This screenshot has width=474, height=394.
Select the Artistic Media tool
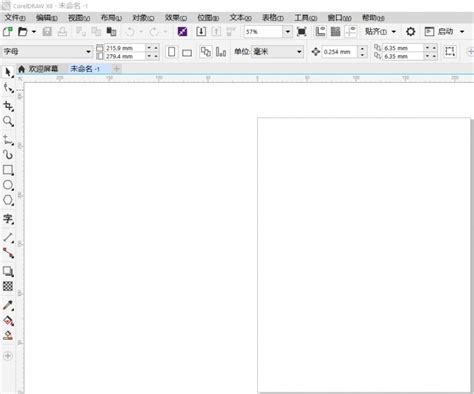pyautogui.click(x=8, y=155)
